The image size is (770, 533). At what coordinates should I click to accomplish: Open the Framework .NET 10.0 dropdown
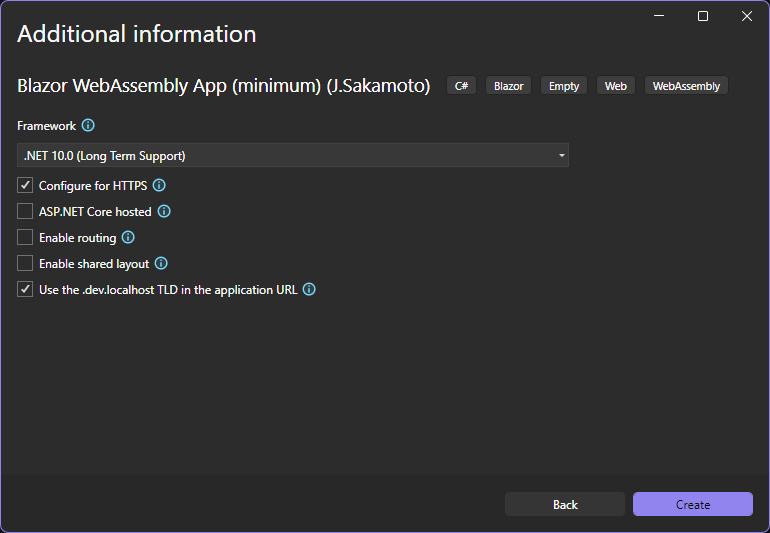pos(293,155)
